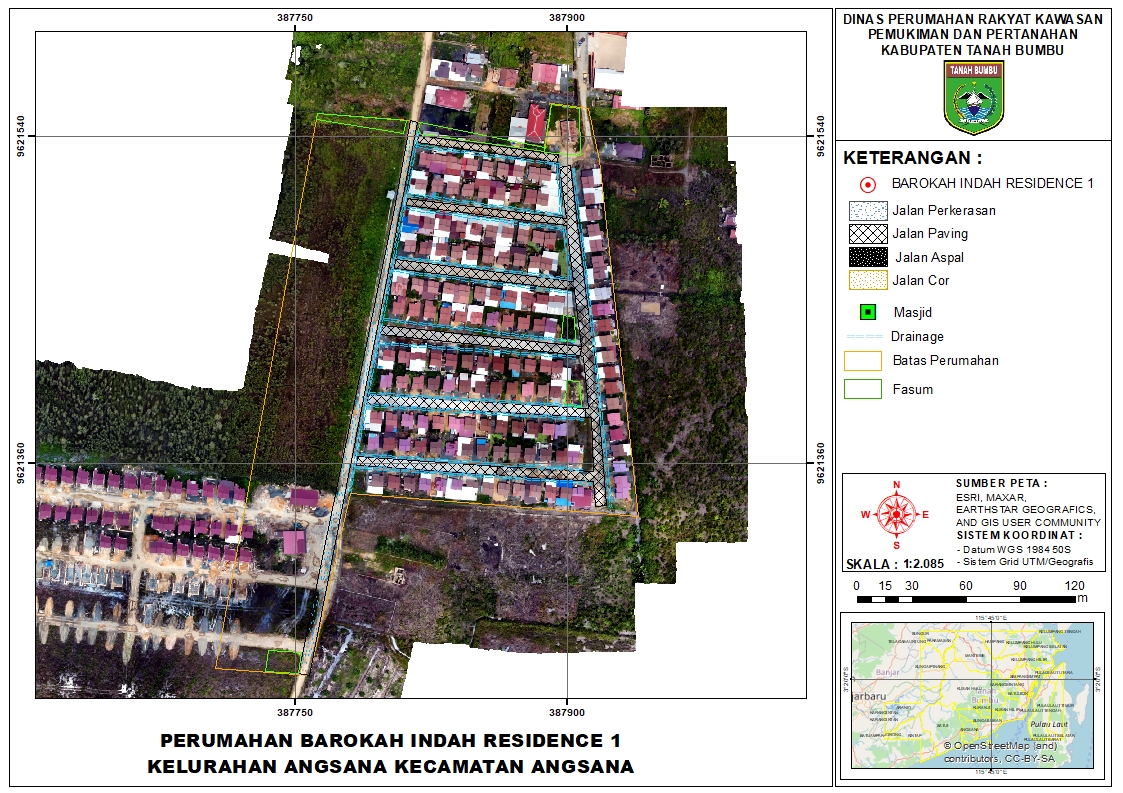The width and height of the screenshot is (1123, 793).
Task: Select the green Fasum outline swatch
Action: [862, 389]
